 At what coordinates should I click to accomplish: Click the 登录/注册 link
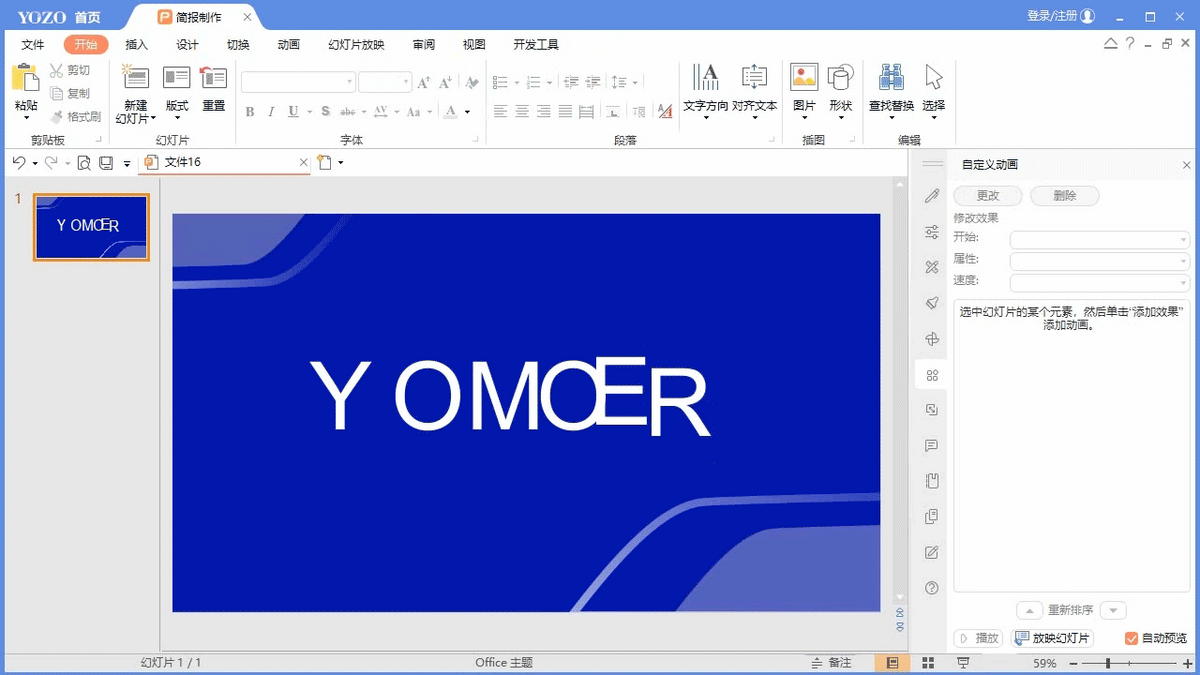tap(1053, 16)
